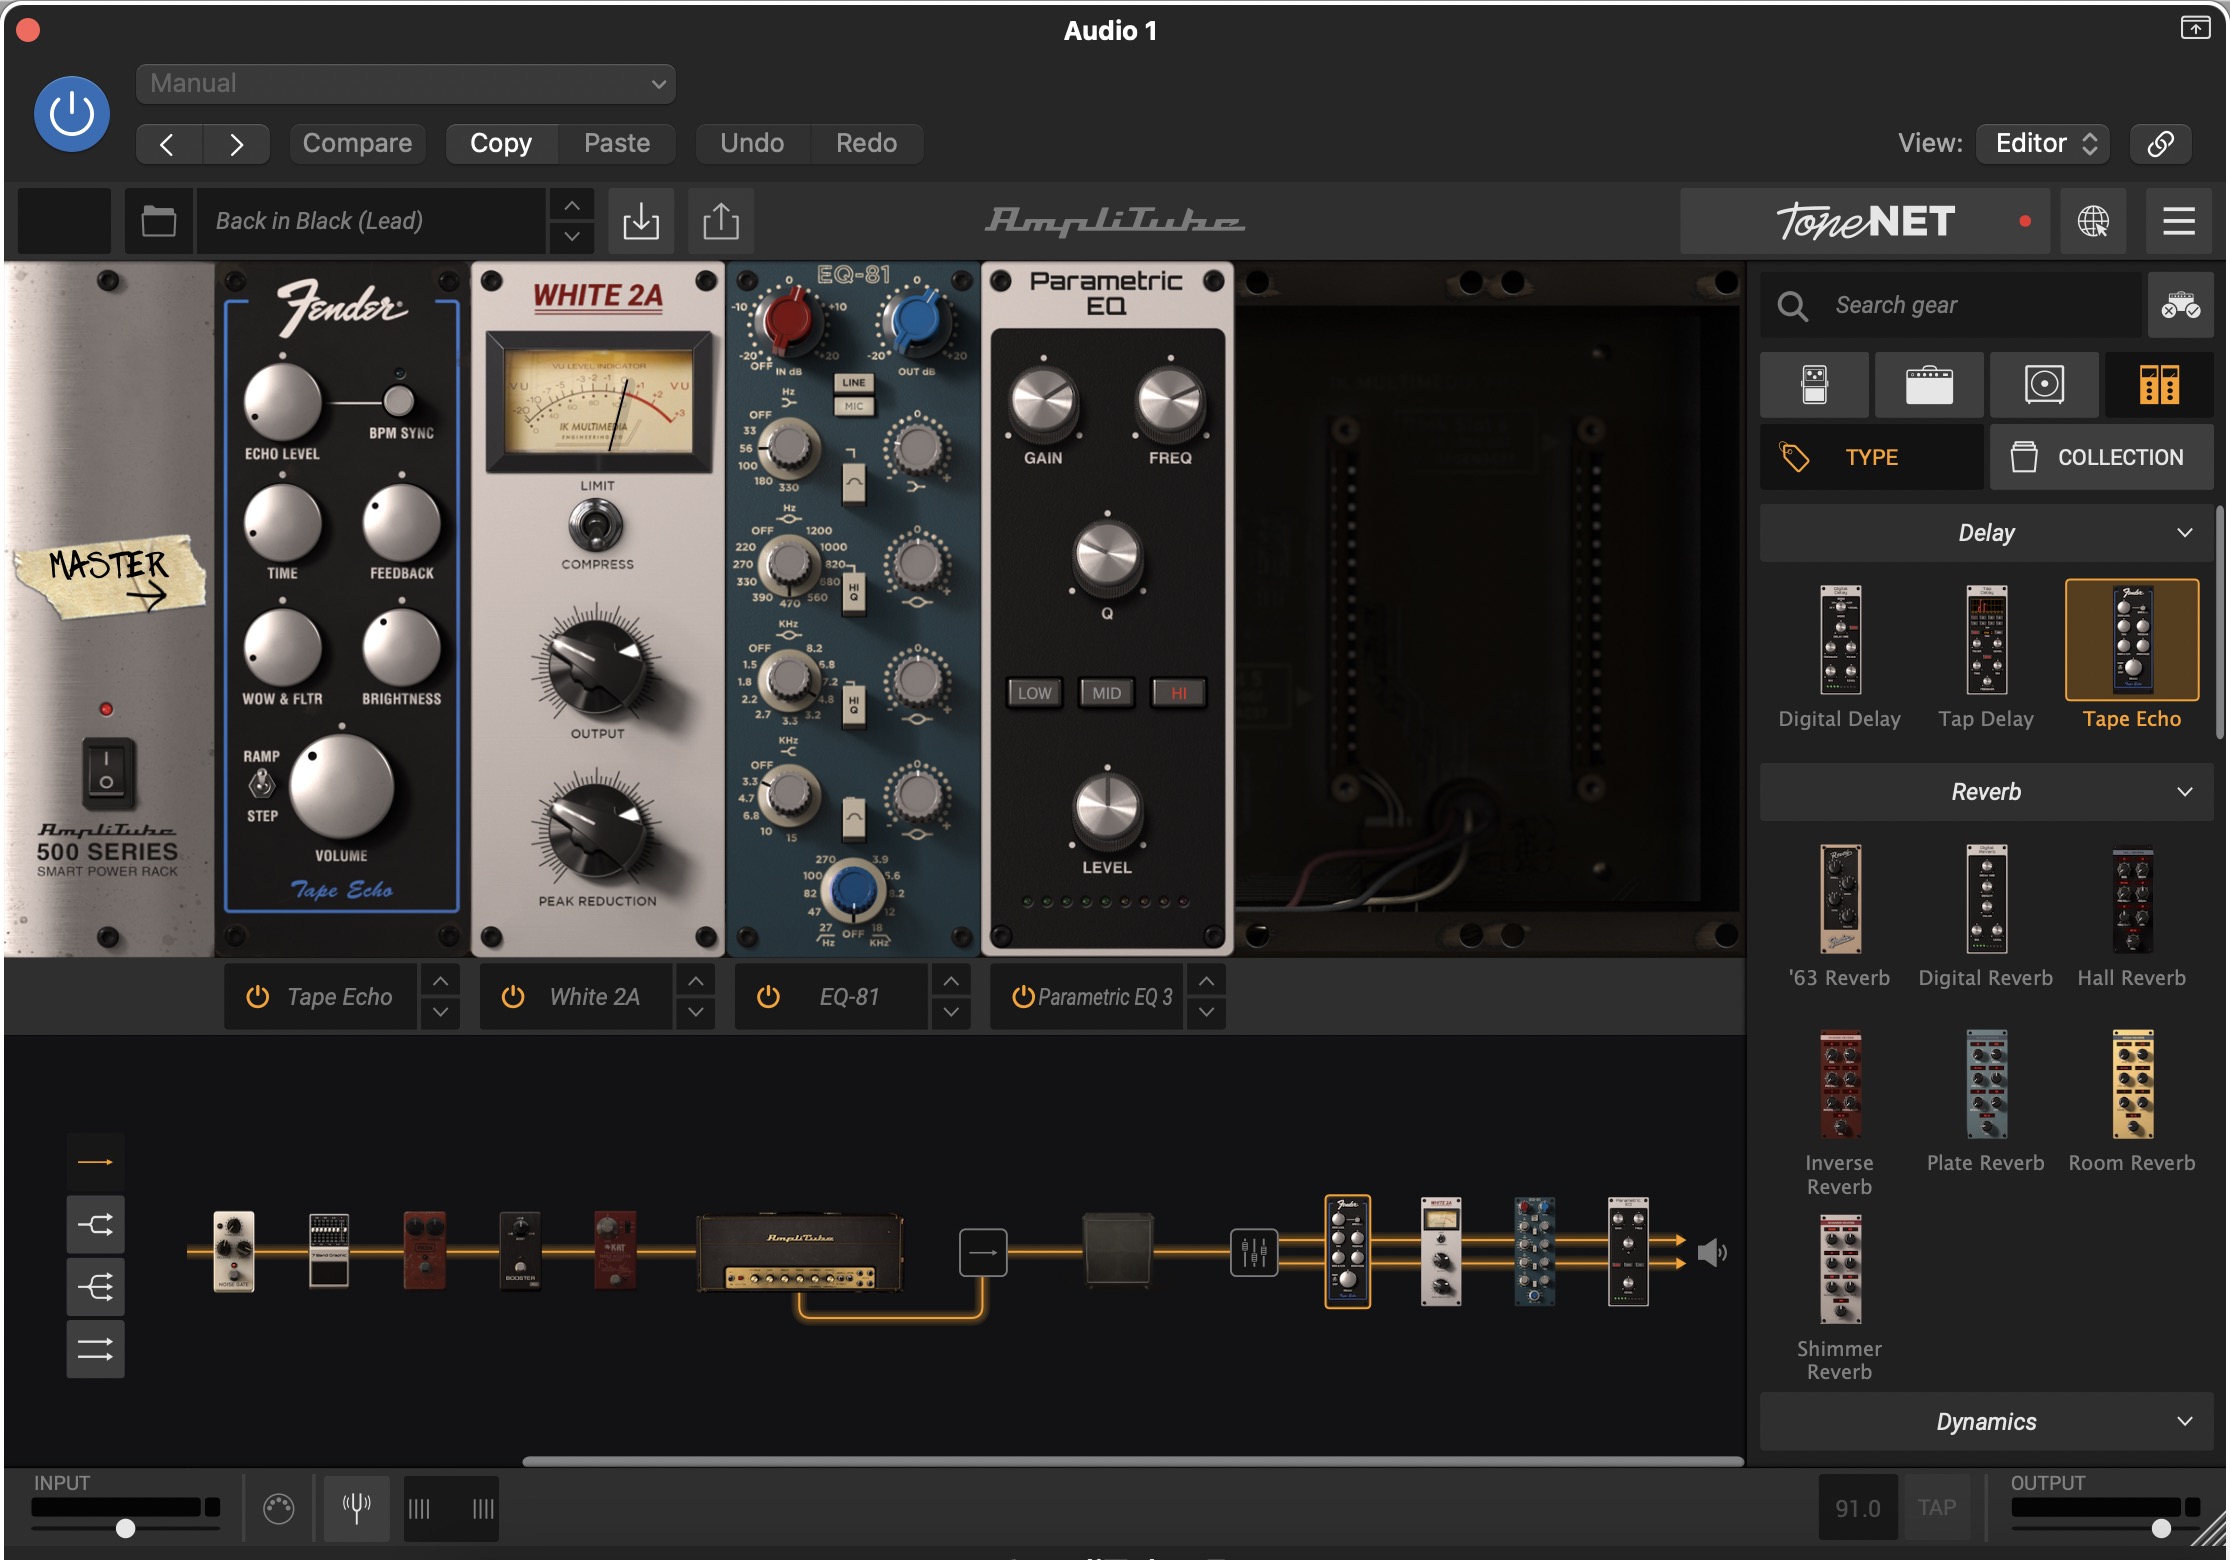Toggle the HI band on Parametric EQ
2230x1560 pixels.
coord(1179,693)
